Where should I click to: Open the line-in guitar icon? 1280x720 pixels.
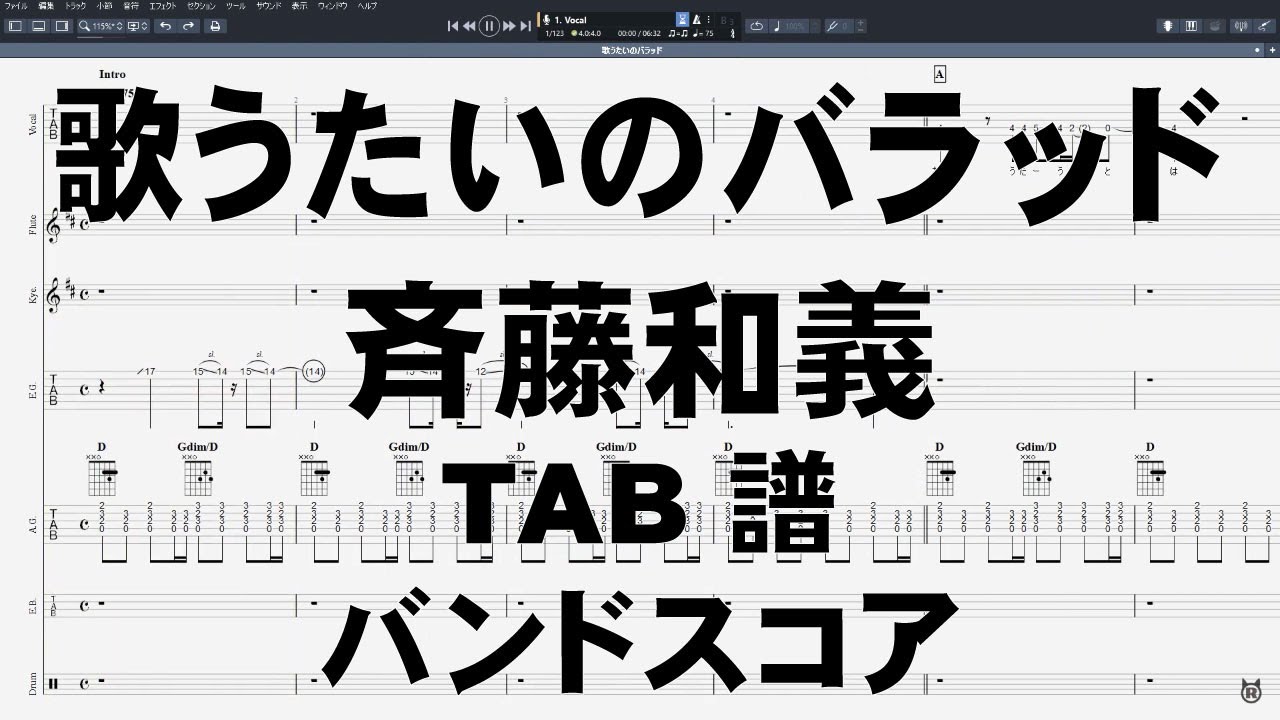tap(1263, 26)
